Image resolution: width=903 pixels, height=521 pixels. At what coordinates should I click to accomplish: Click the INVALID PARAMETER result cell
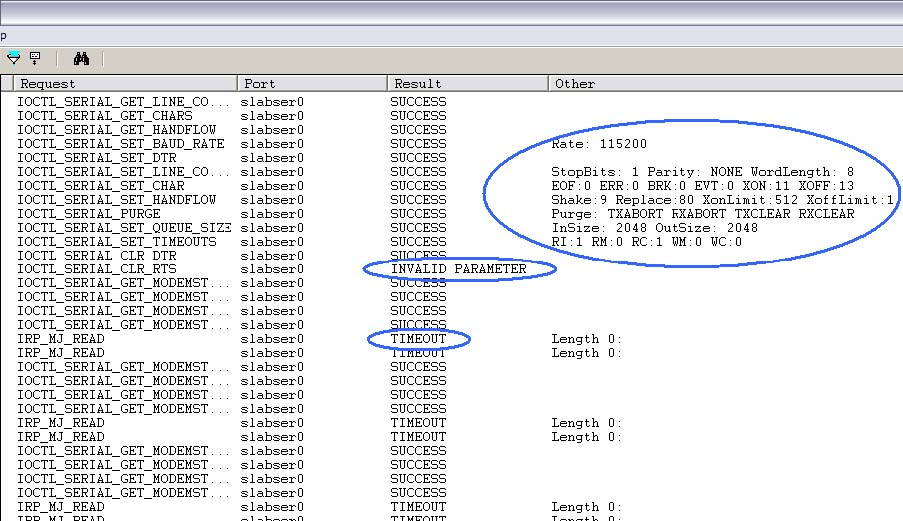[x=458, y=270]
